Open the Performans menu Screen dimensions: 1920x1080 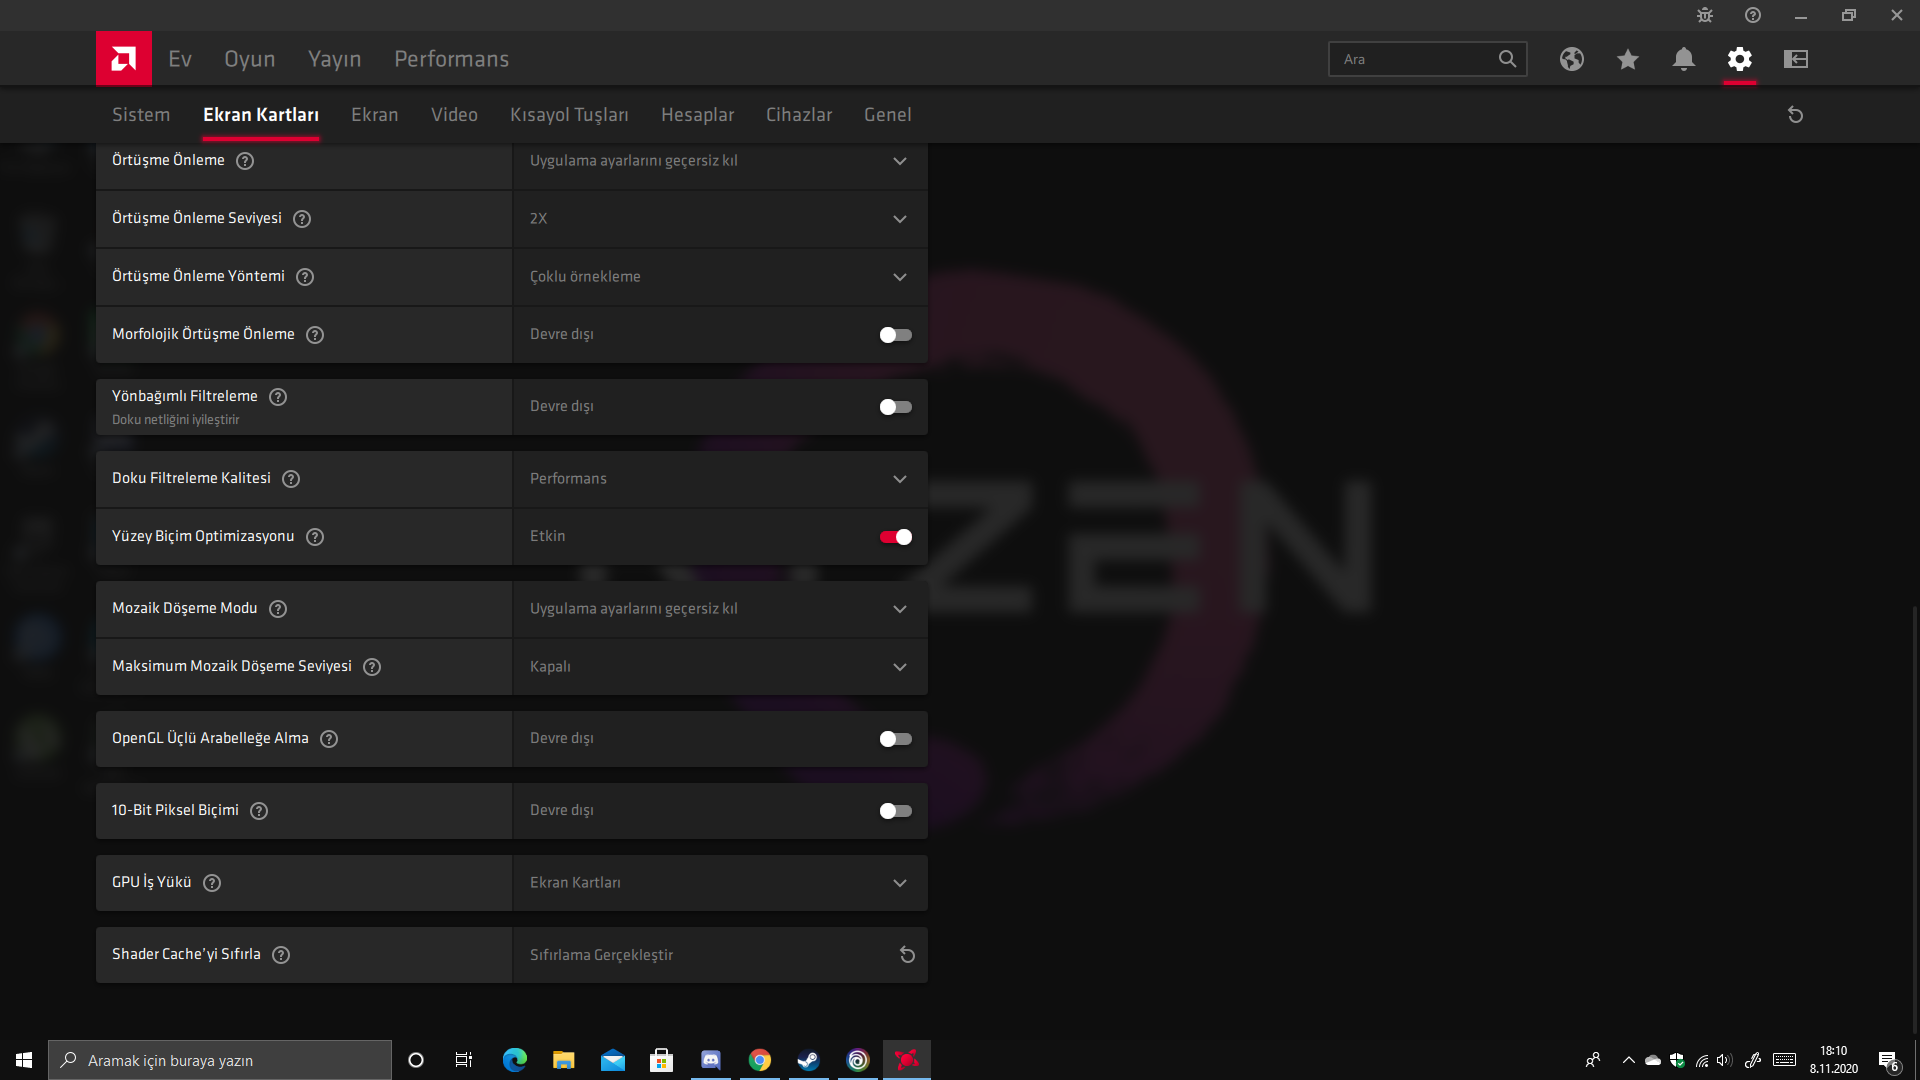(x=451, y=59)
